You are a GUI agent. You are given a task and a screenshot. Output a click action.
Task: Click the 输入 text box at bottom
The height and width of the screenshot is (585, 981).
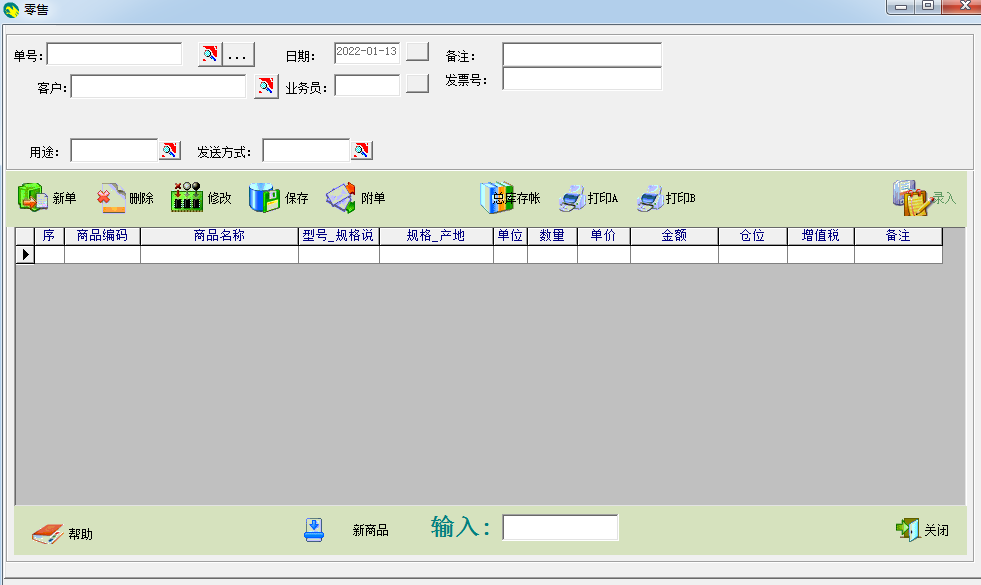[561, 527]
